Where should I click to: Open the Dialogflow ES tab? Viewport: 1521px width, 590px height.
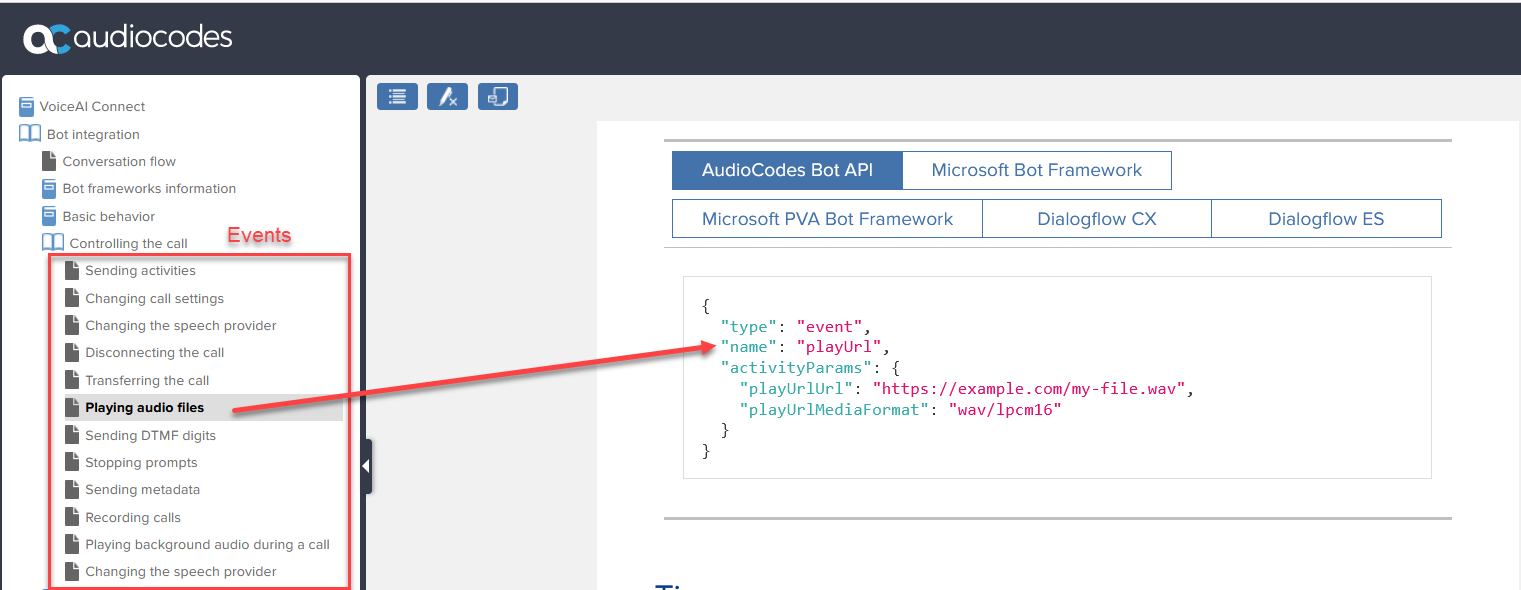(1325, 219)
